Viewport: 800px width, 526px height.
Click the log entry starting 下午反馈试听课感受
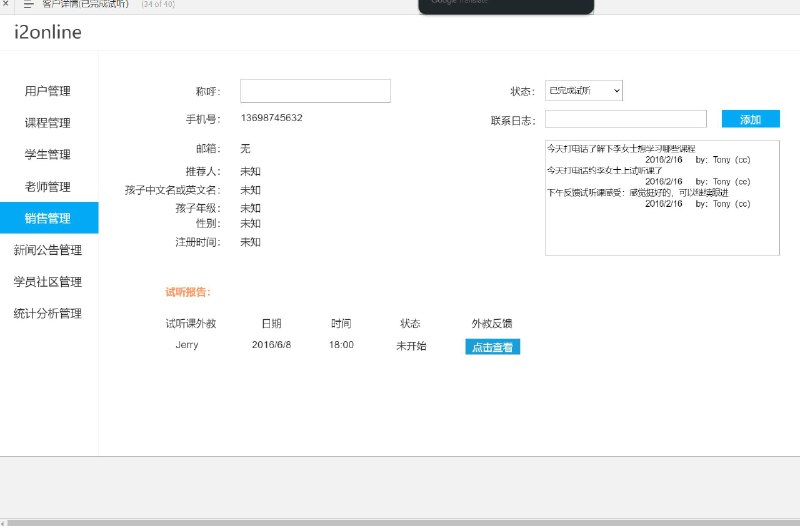coord(638,192)
